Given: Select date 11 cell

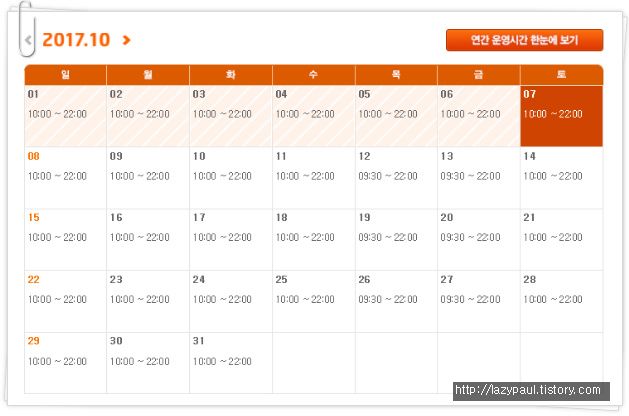Looking at the screenshot, I should pos(314,178).
